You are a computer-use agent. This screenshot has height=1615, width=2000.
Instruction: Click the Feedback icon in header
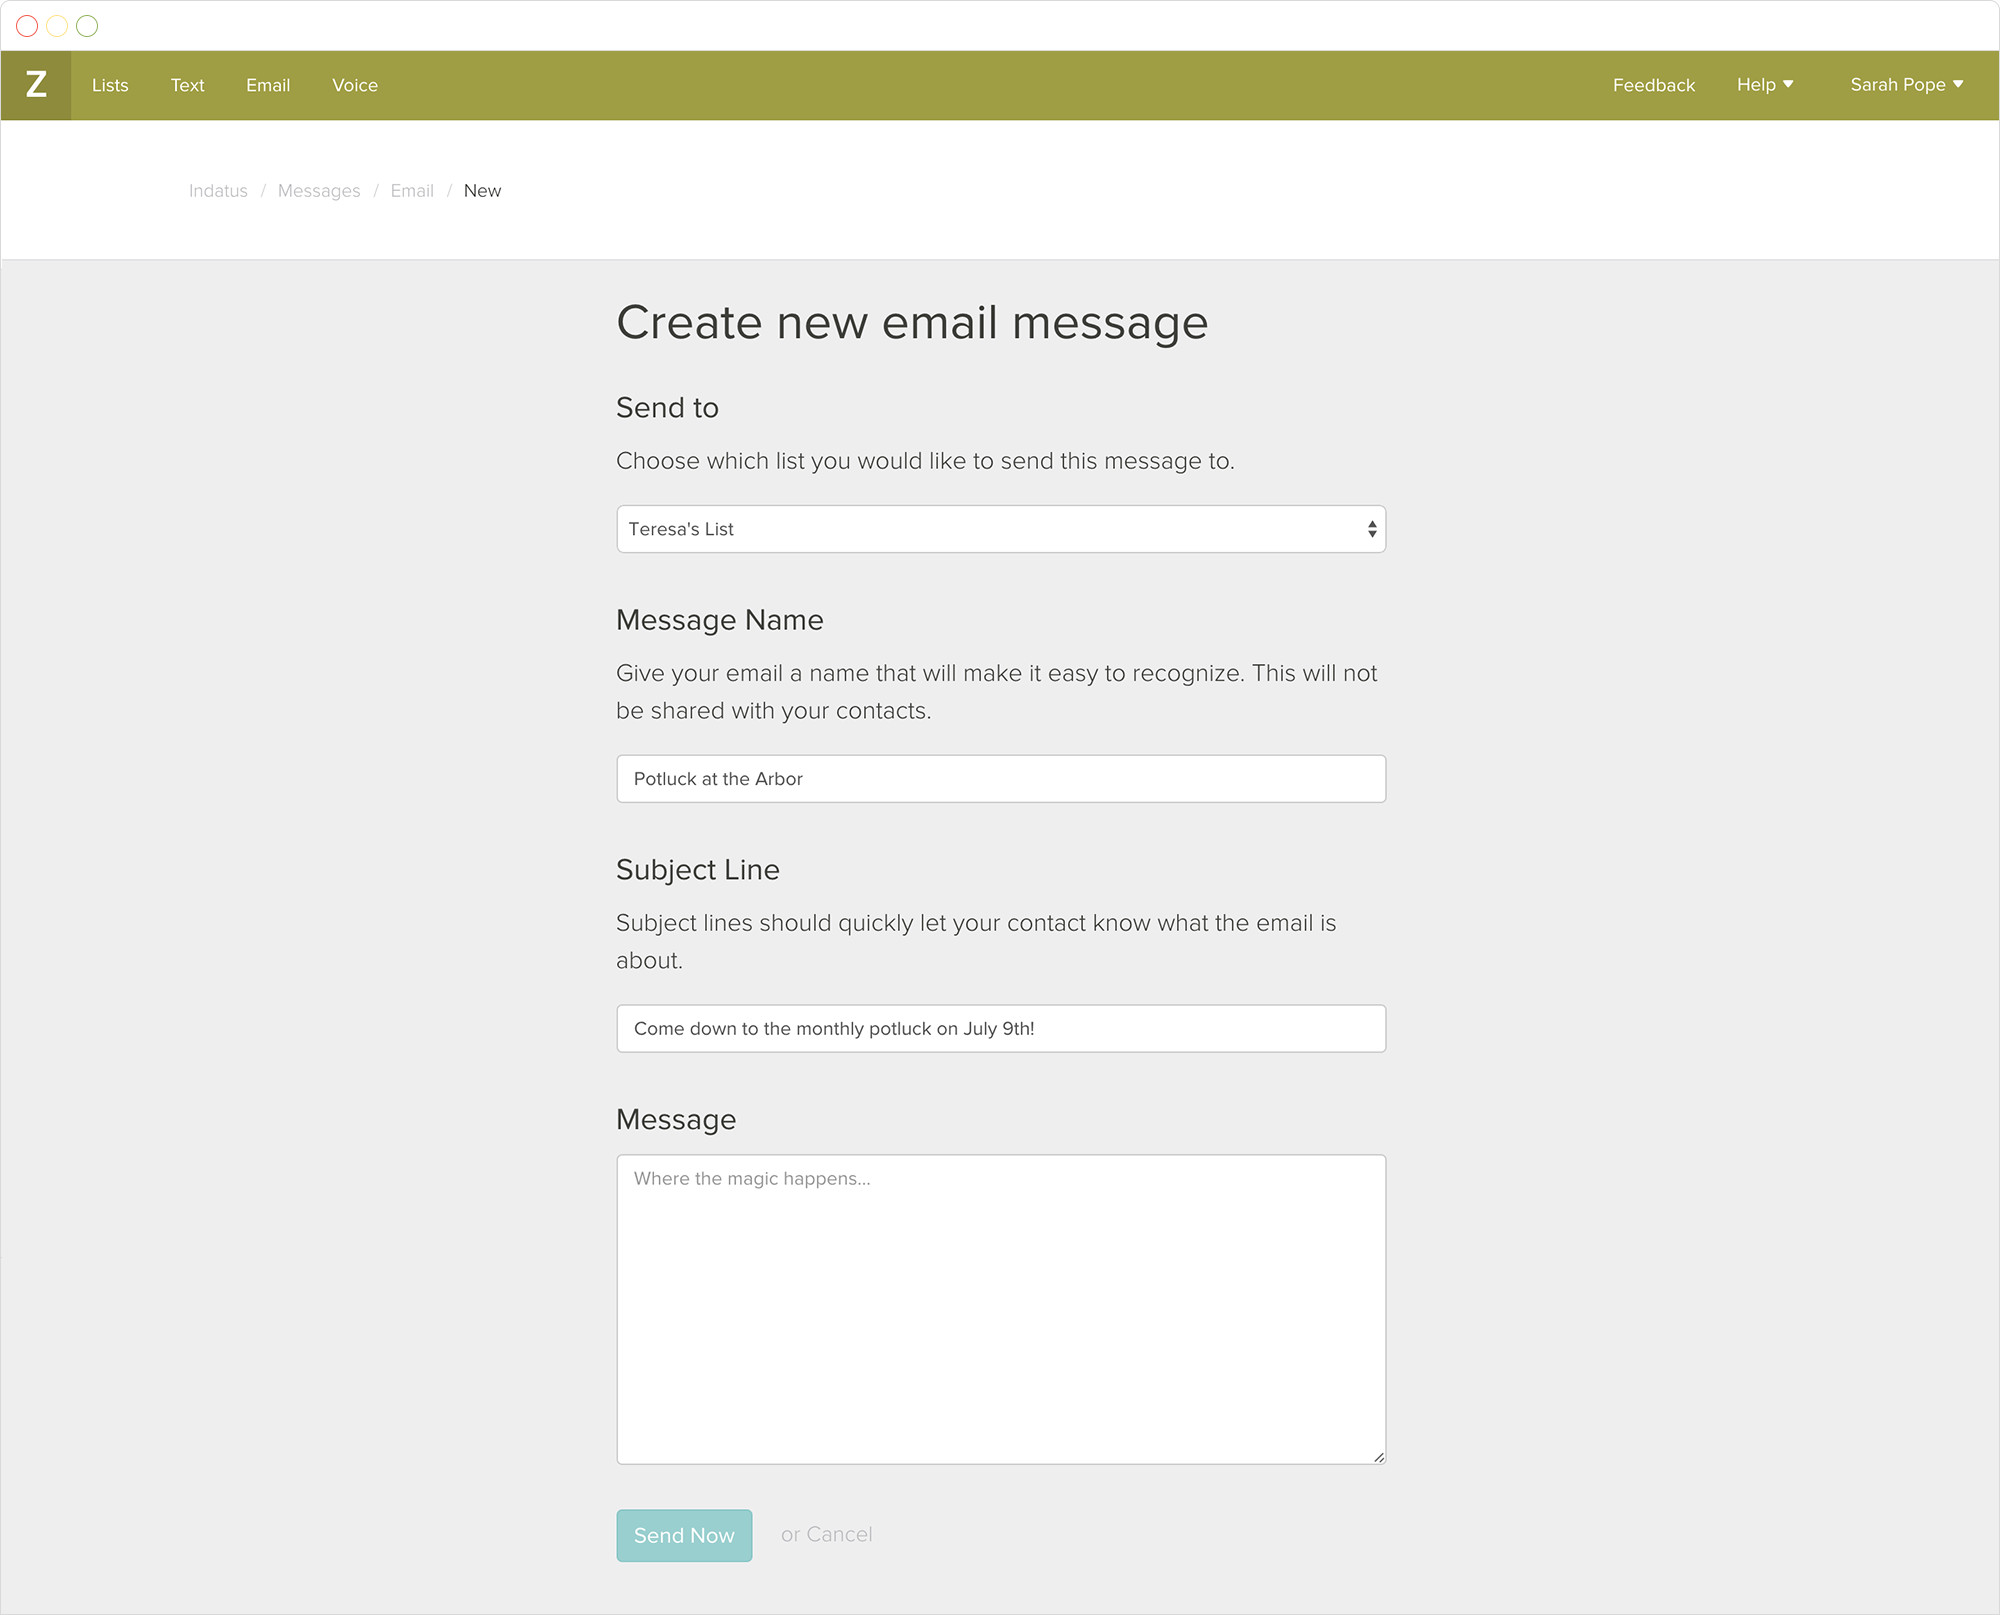1652,86
